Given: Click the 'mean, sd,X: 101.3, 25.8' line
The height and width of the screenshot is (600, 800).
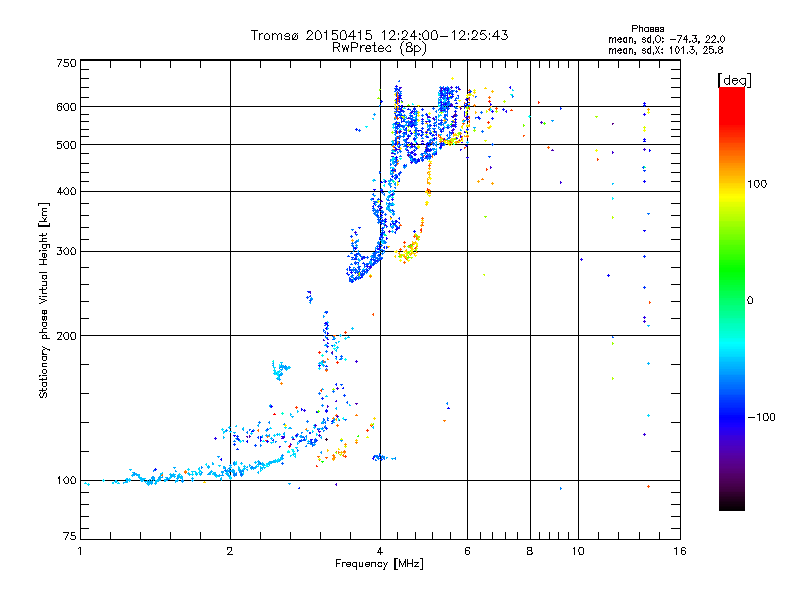Looking at the screenshot, I should (665, 50).
